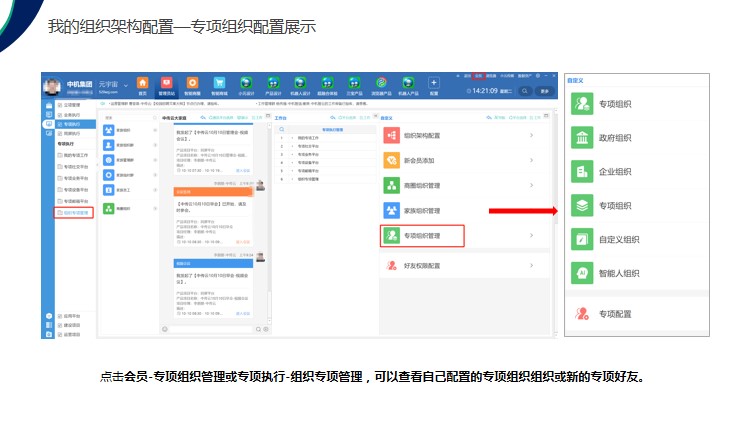Open 我的专项工作 in left sidebar tree
This screenshot has width=750, height=422.
(76, 155)
